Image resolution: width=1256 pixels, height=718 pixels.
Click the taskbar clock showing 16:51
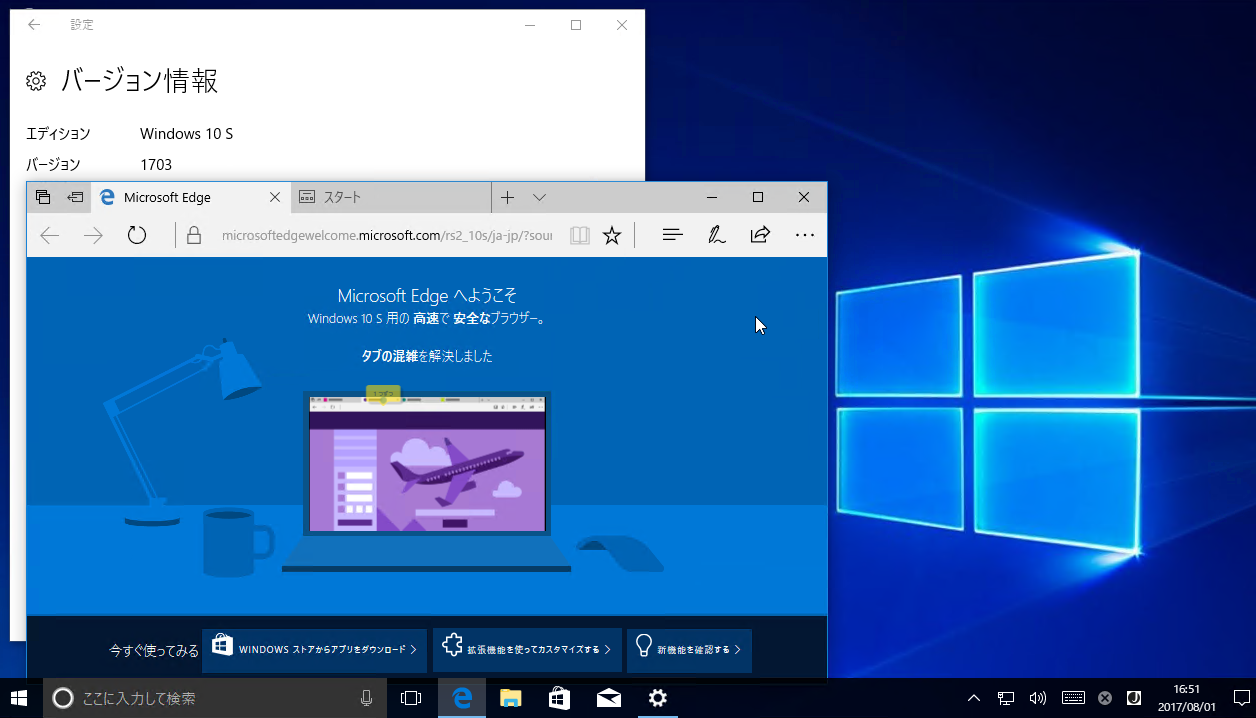pos(1186,698)
